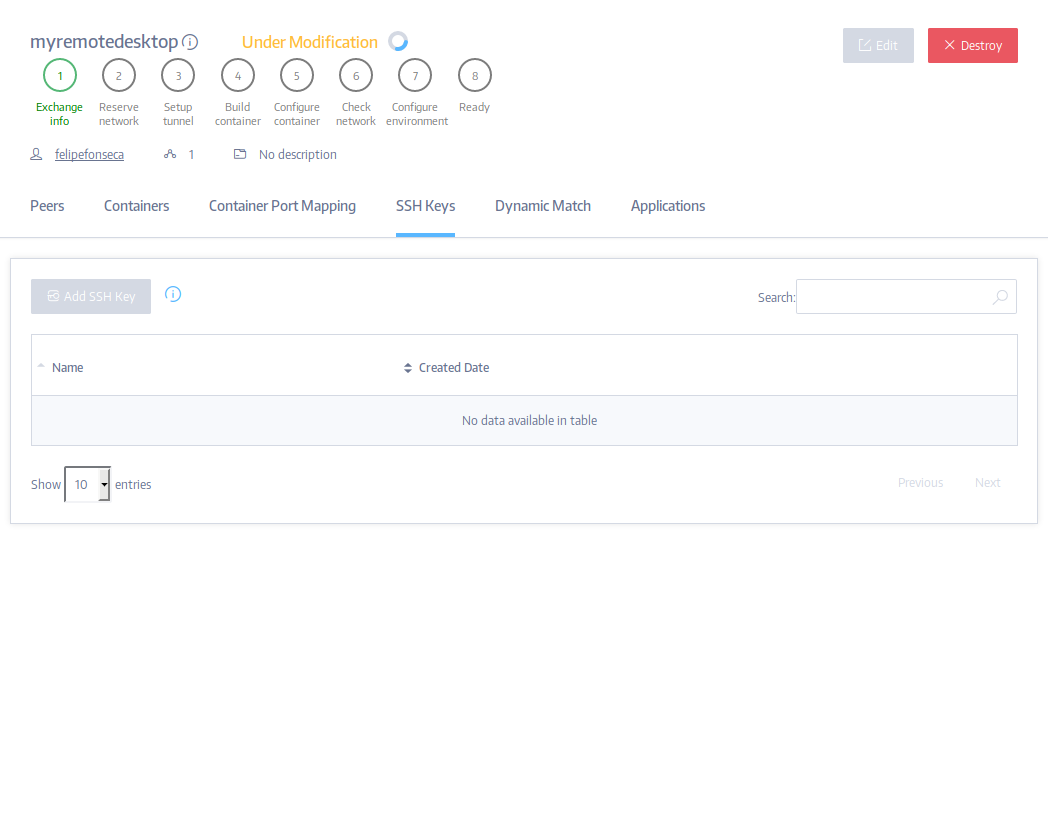Click step 2 Reserve network circle
Screen dimensions: 1048x840
[119, 76]
